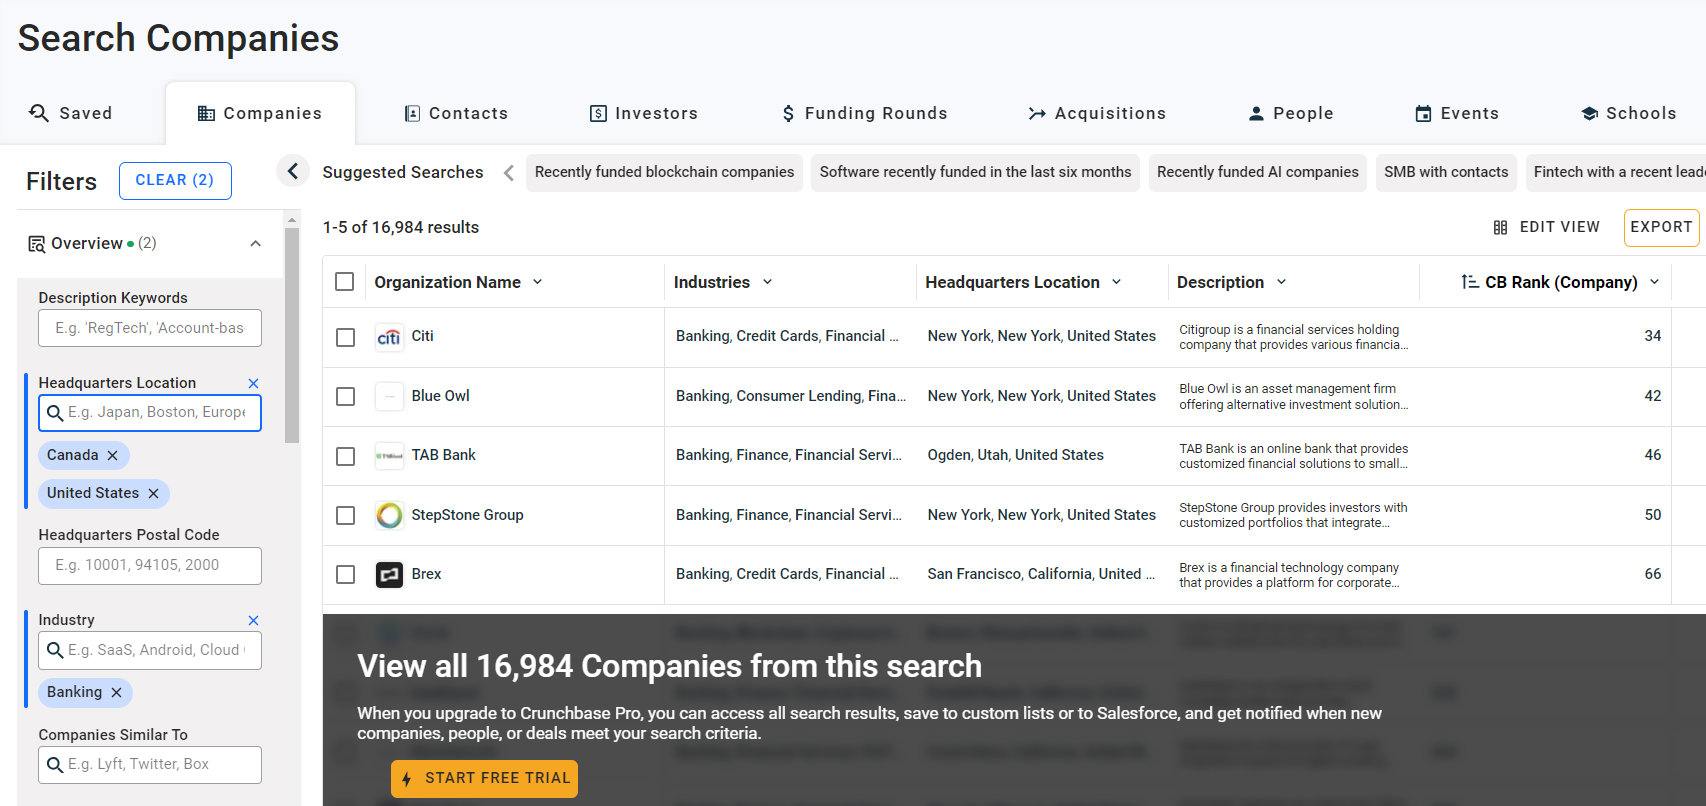Screen dimensions: 1706x806
Task: Go to previous suggested searches
Action: pyautogui.click(x=509, y=173)
